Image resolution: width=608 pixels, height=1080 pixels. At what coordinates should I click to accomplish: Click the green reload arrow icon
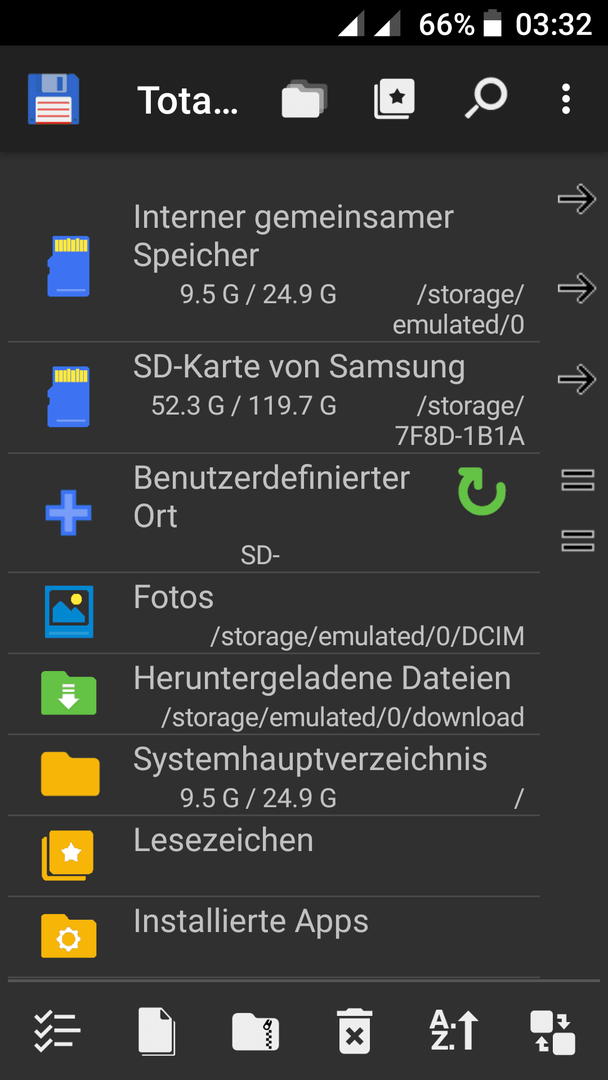pyautogui.click(x=482, y=492)
